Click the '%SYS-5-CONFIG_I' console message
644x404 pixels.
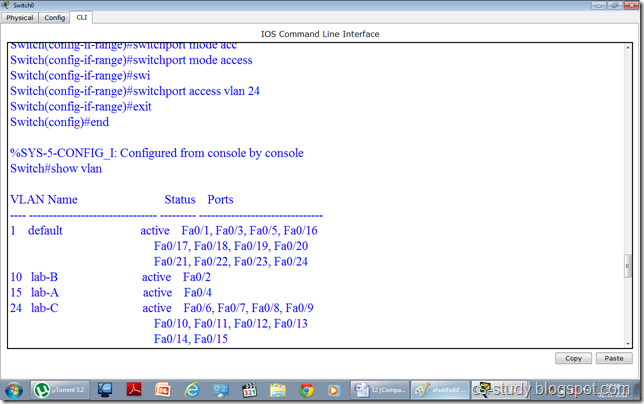coord(157,153)
